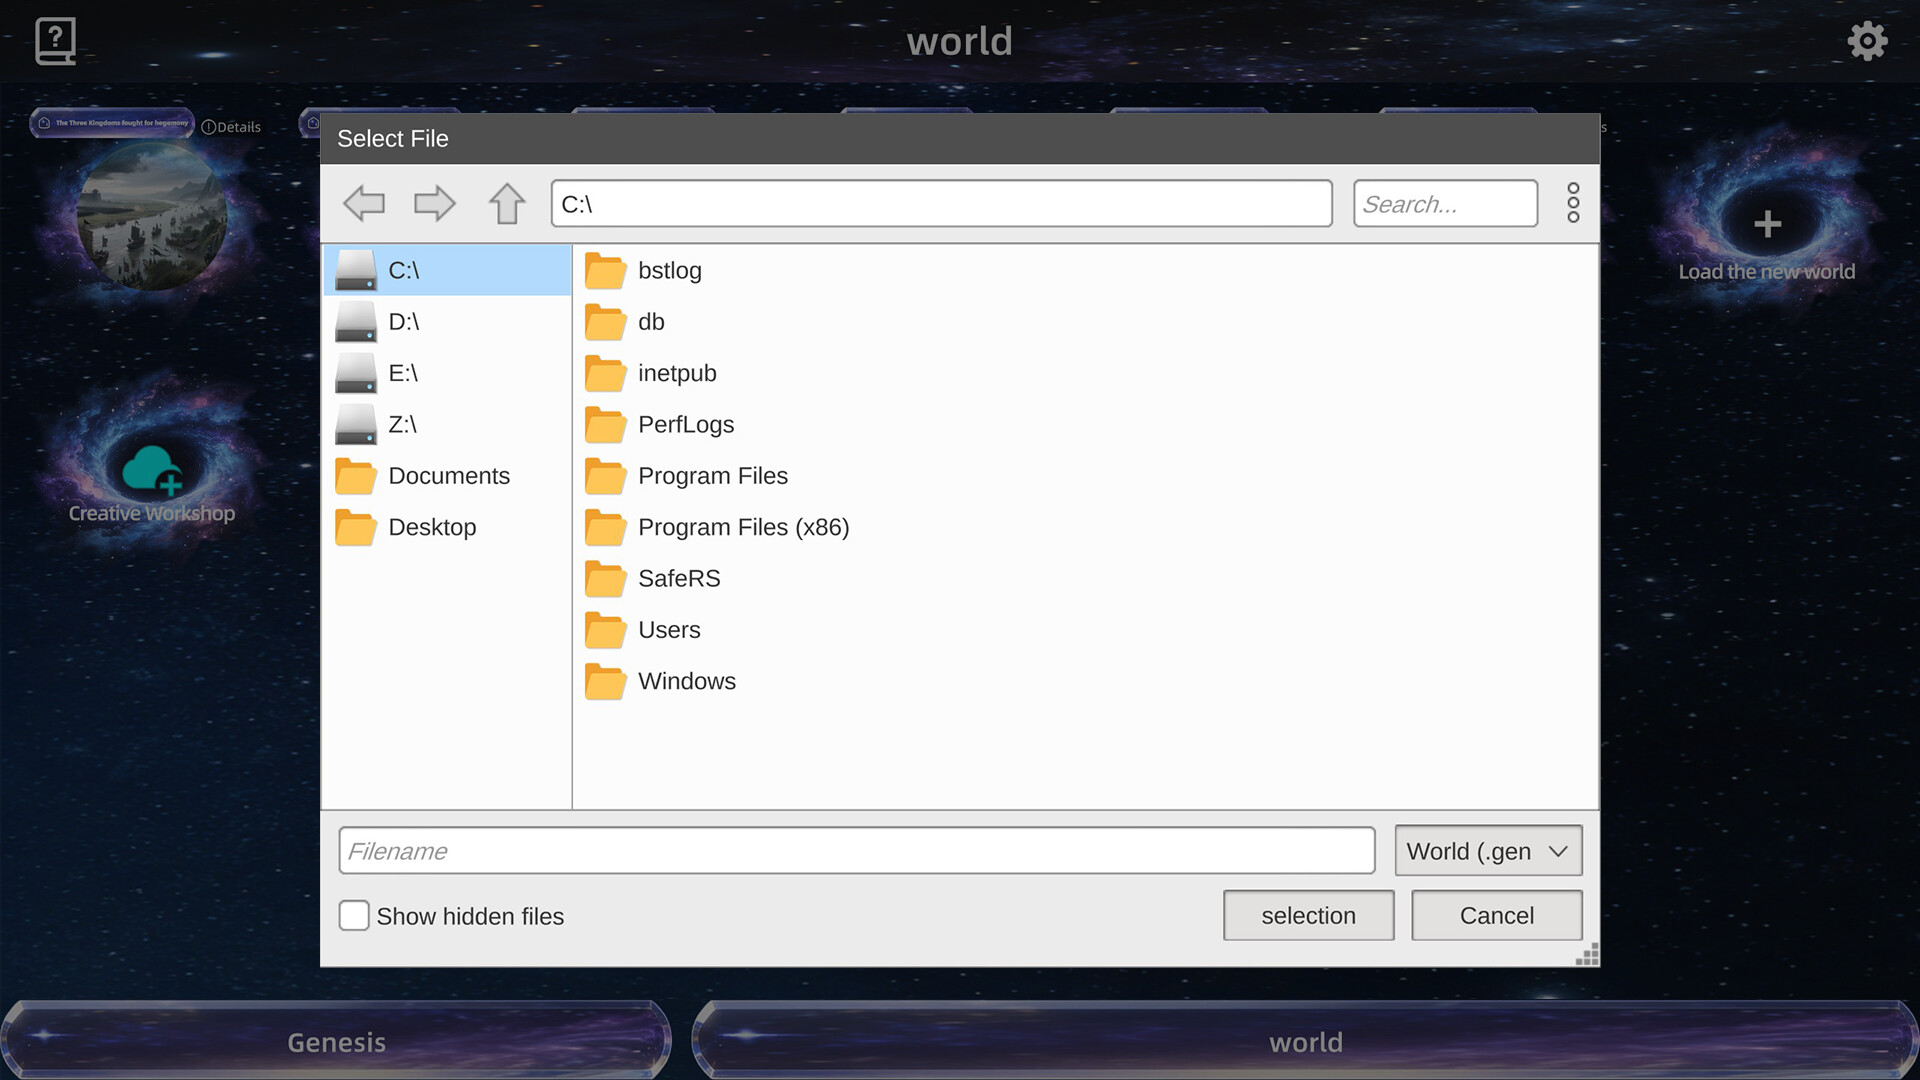
Task: Click the back navigation arrow
Action: click(x=364, y=203)
